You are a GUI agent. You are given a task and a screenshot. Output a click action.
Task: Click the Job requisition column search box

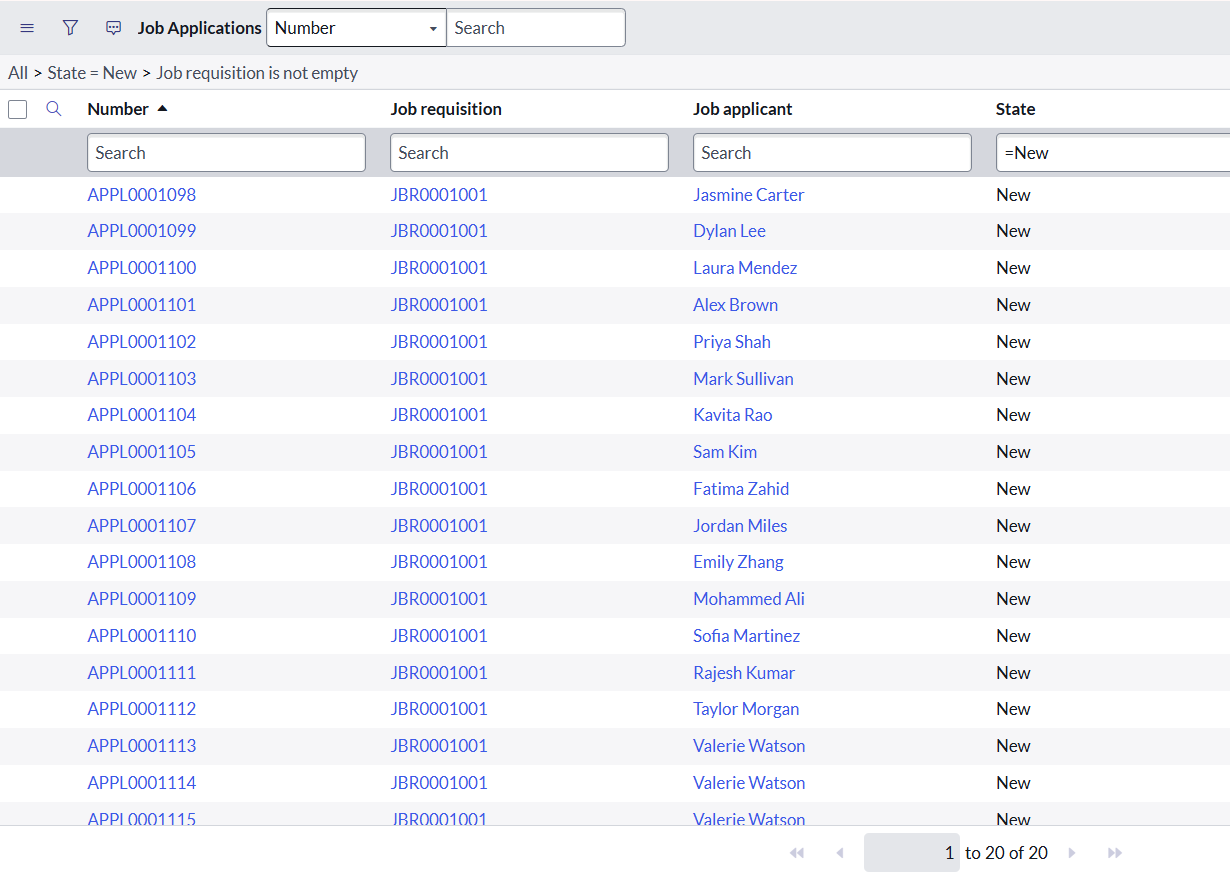pos(529,153)
